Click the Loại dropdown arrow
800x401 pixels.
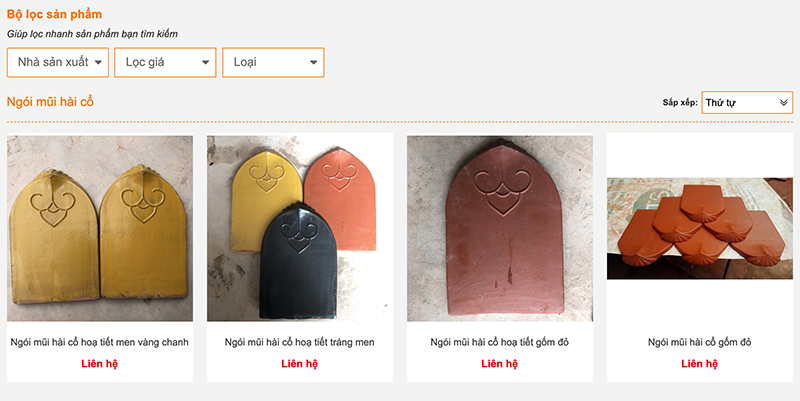pyautogui.click(x=314, y=63)
